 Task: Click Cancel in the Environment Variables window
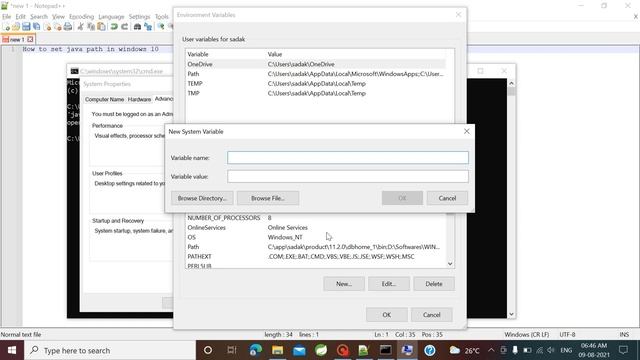coord(431,315)
